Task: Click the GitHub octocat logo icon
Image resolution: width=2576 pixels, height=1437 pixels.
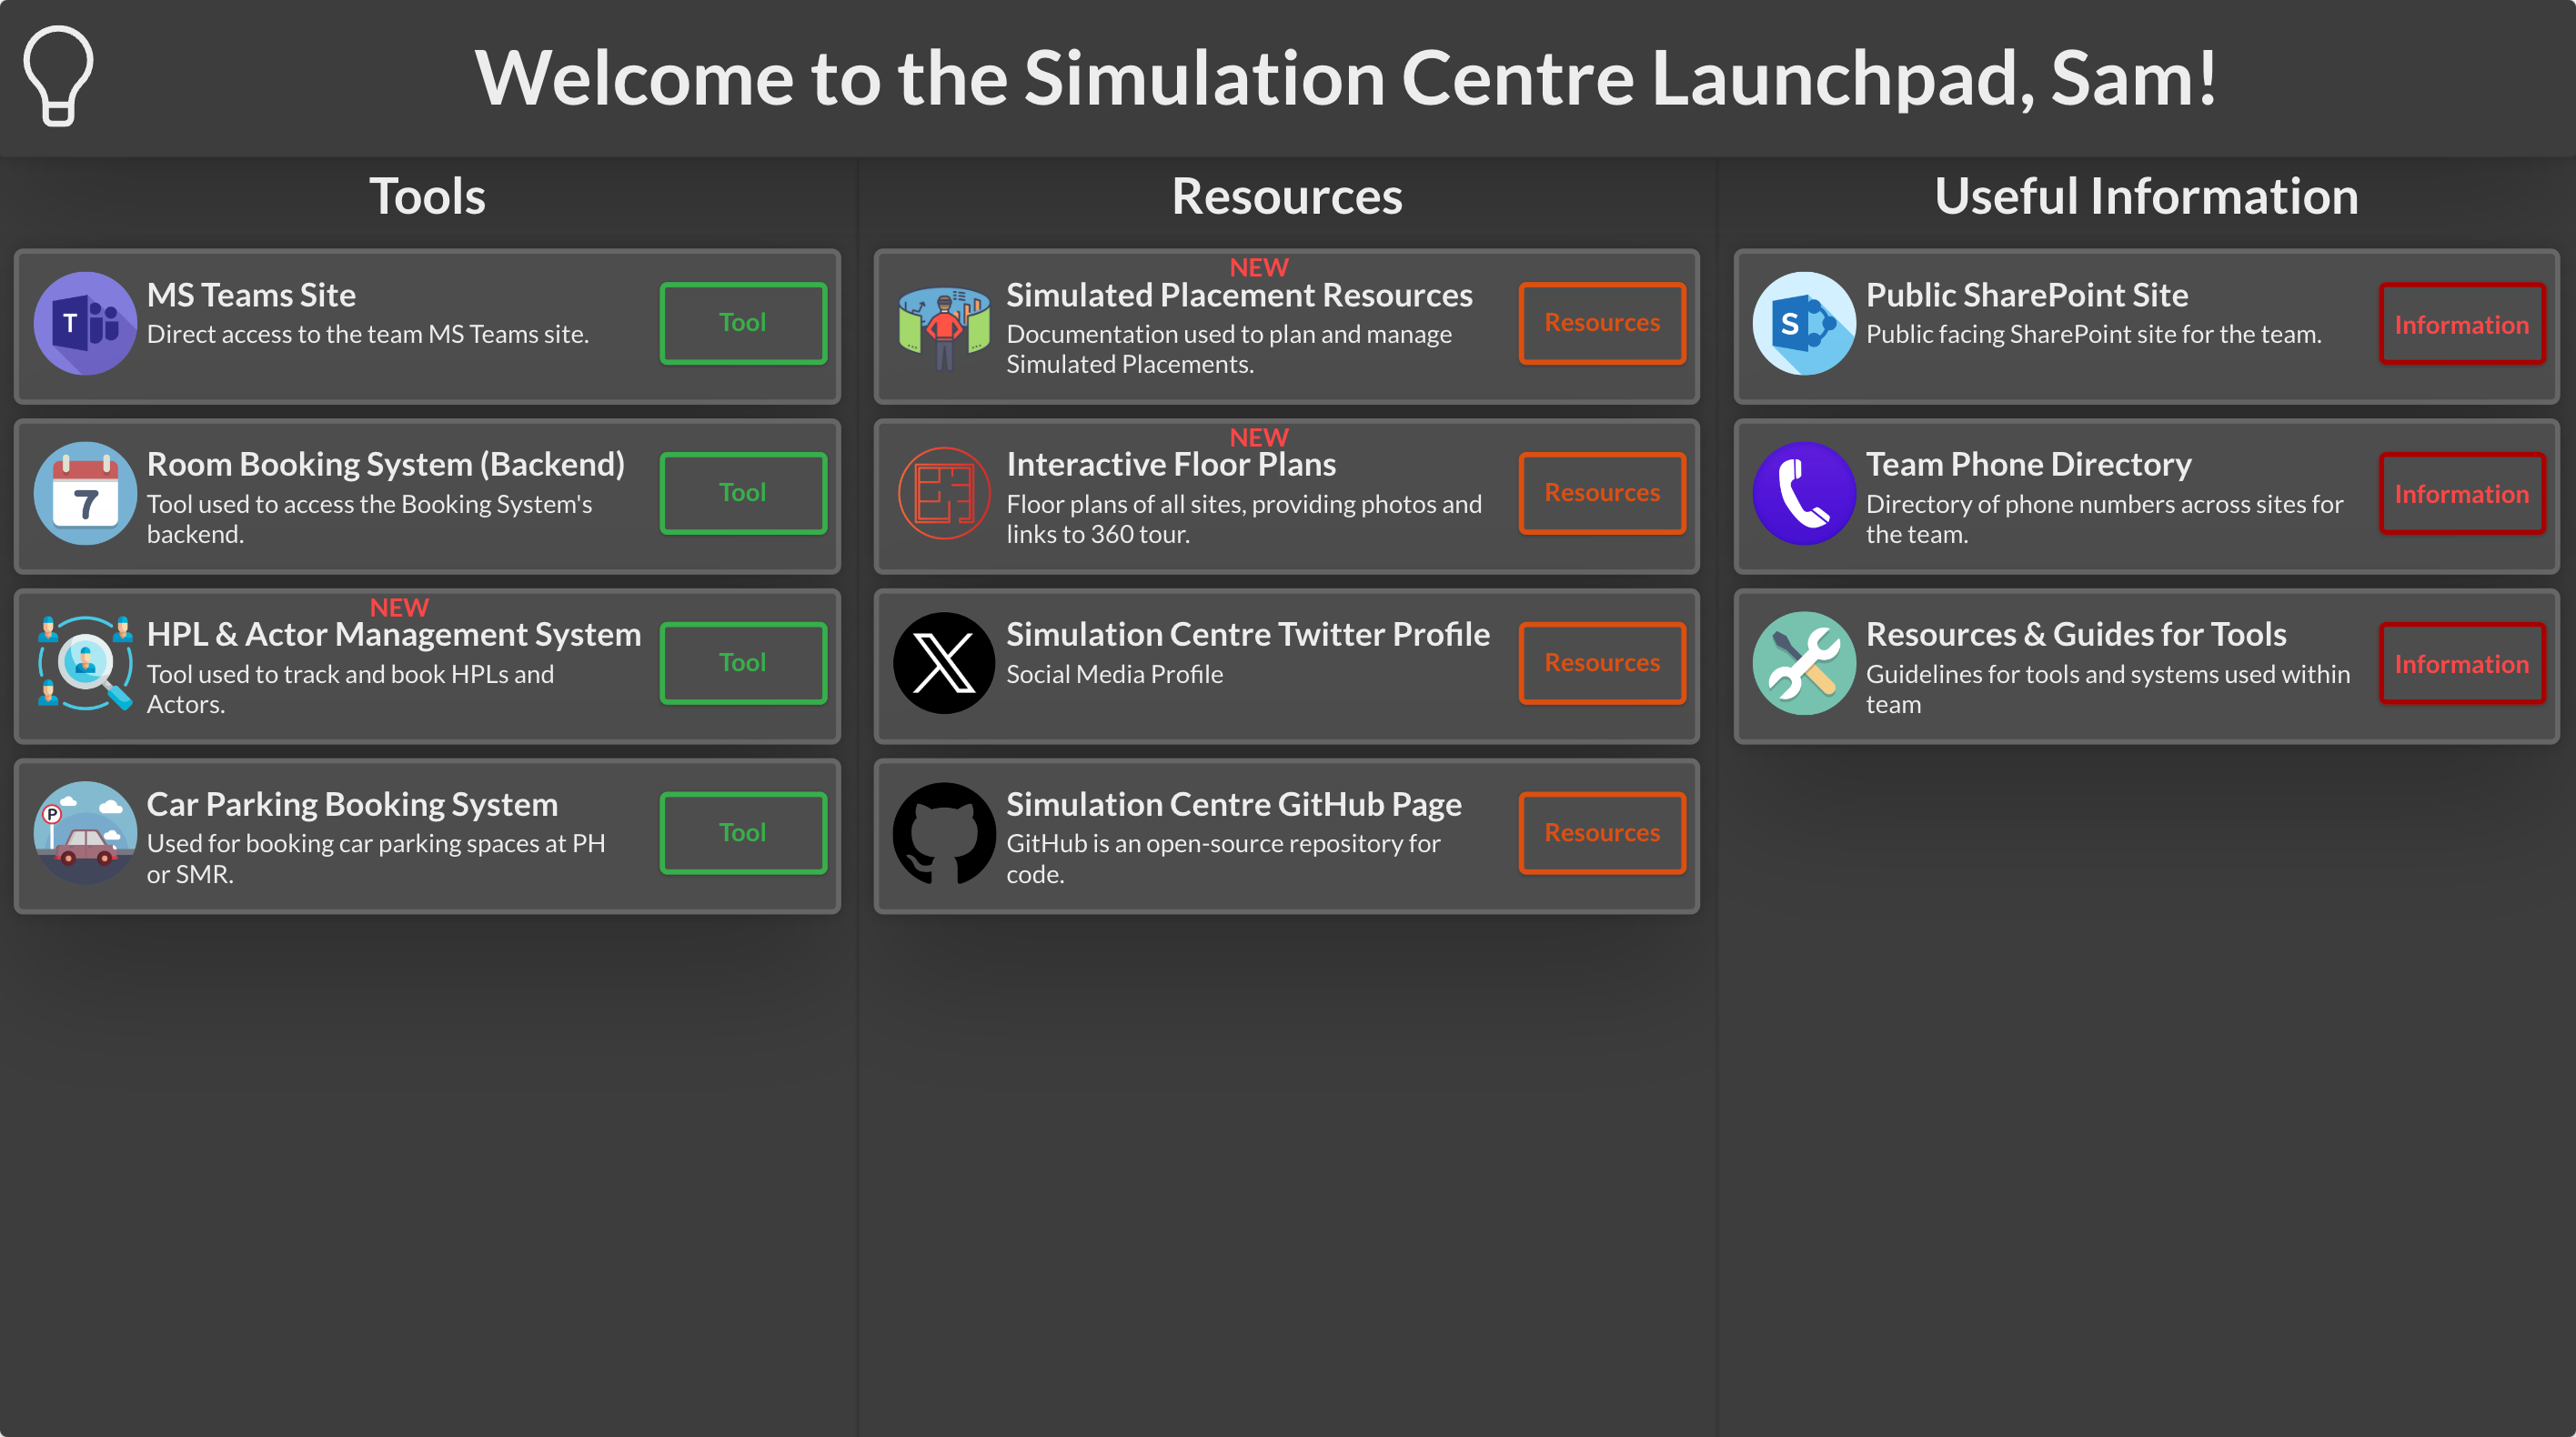Action: point(943,833)
